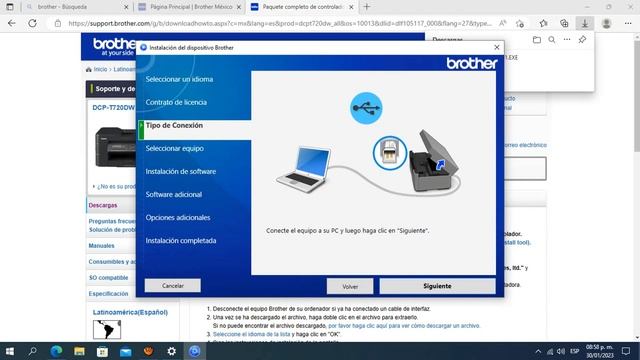Select 'Contrato de licencia' step
The width and height of the screenshot is (640, 360).
(x=176, y=102)
